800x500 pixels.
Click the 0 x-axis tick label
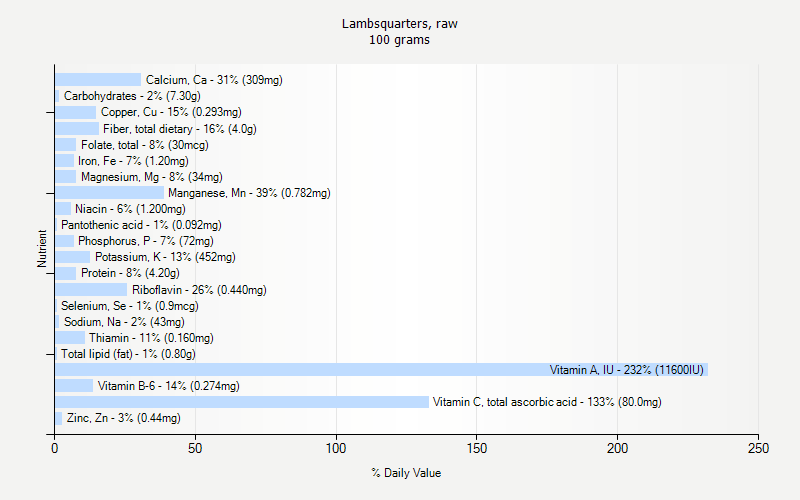[55, 448]
